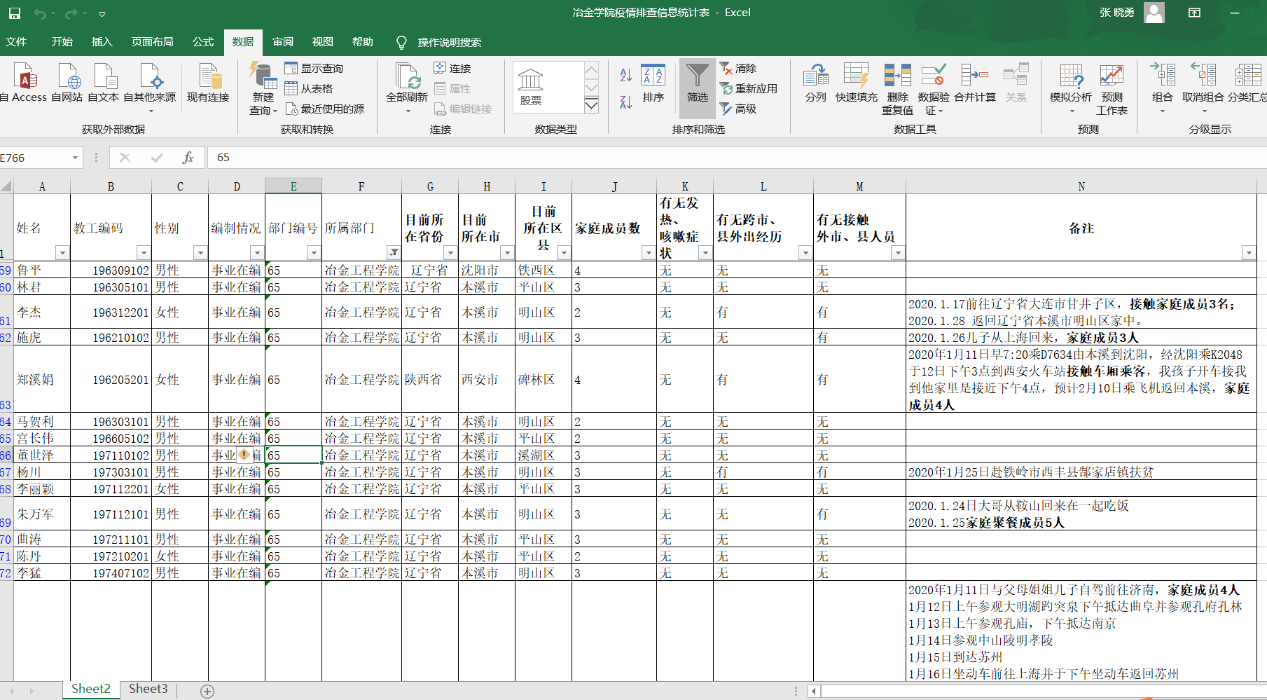Viewport: 1267px width, 700px height.
Task: Click 快速填充 flash fill
Action: (x=856, y=83)
